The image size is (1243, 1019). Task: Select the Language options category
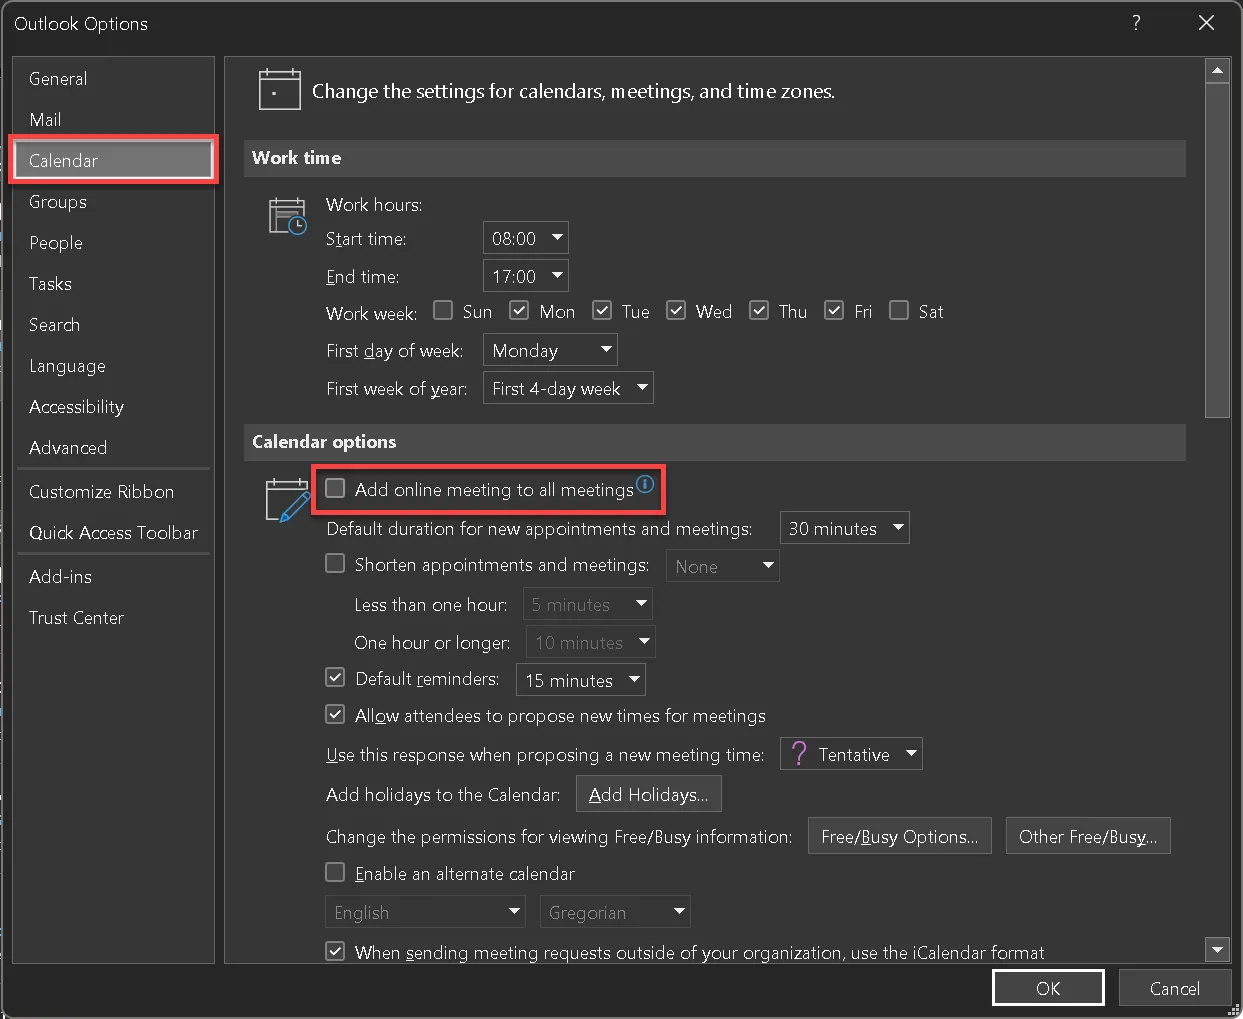pos(113,365)
